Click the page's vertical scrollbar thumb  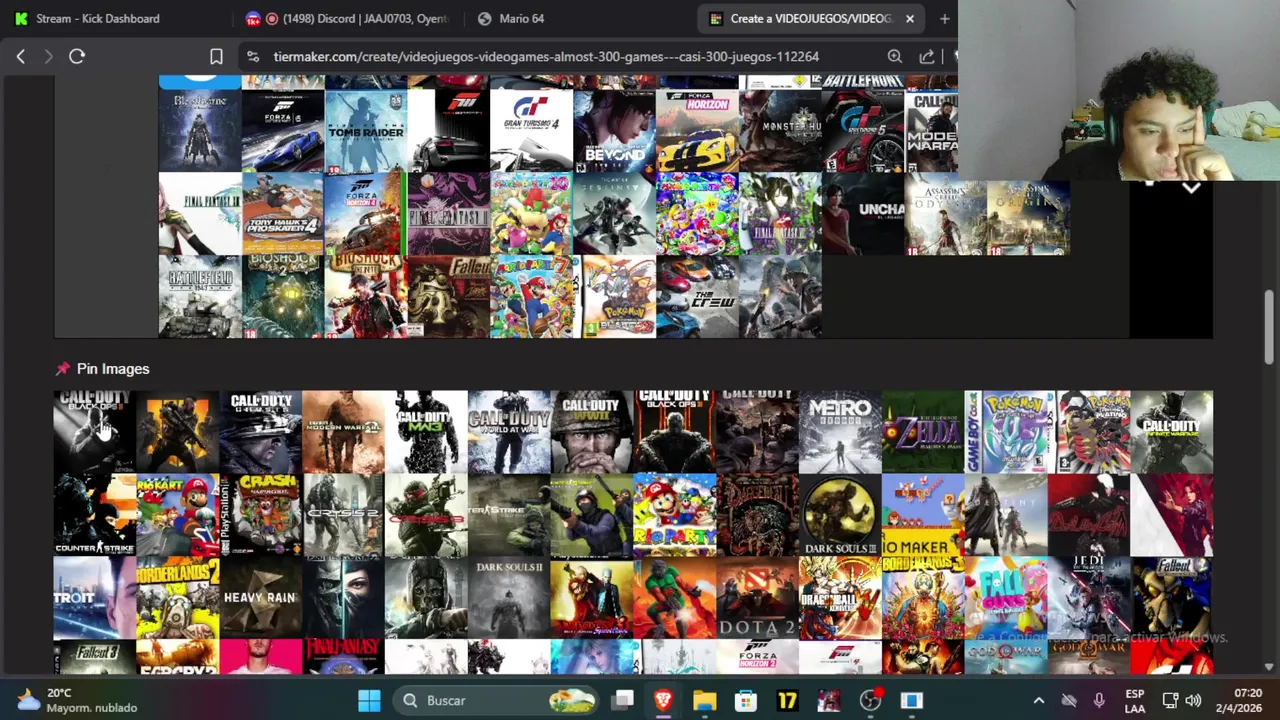click(x=1269, y=328)
